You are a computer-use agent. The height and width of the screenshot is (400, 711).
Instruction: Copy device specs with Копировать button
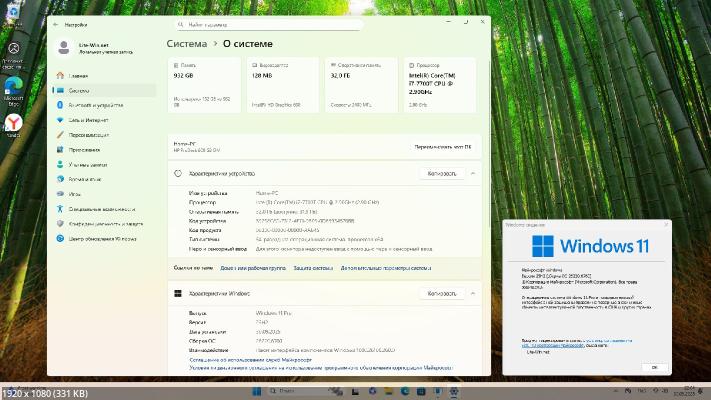[x=441, y=173]
